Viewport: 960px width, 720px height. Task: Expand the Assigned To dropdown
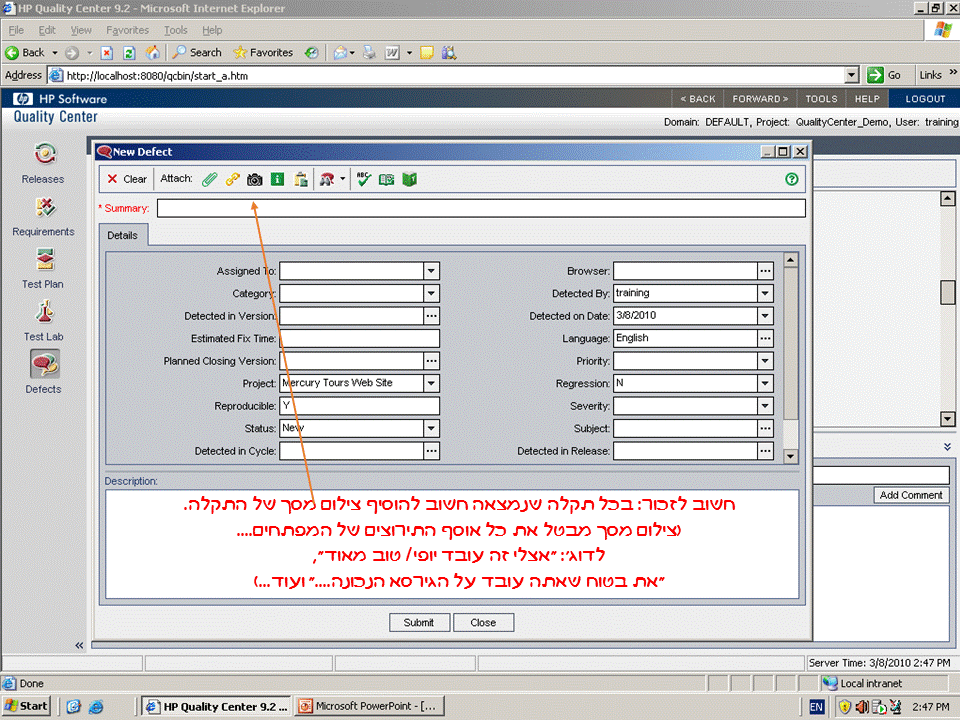431,271
